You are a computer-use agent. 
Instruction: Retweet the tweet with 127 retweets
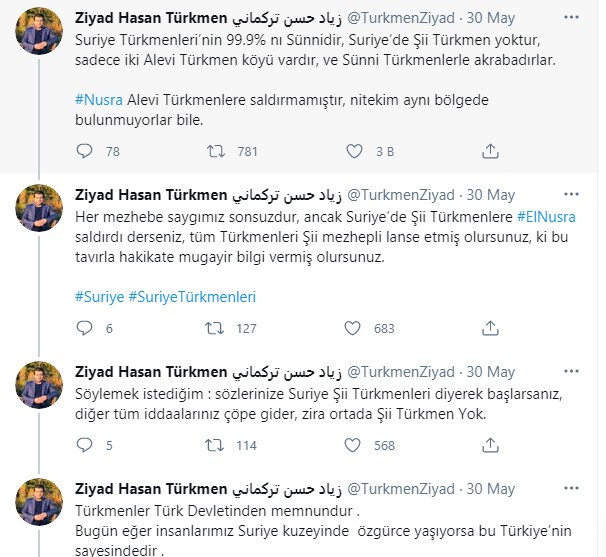tap(214, 328)
